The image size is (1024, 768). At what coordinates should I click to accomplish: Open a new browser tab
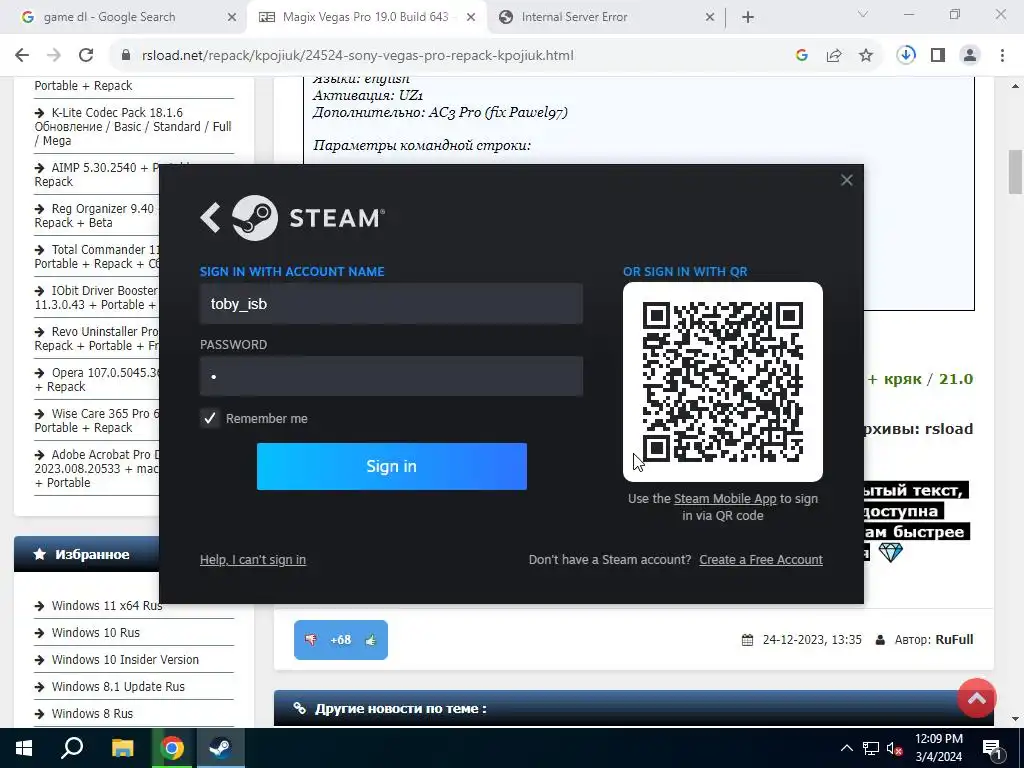point(748,18)
